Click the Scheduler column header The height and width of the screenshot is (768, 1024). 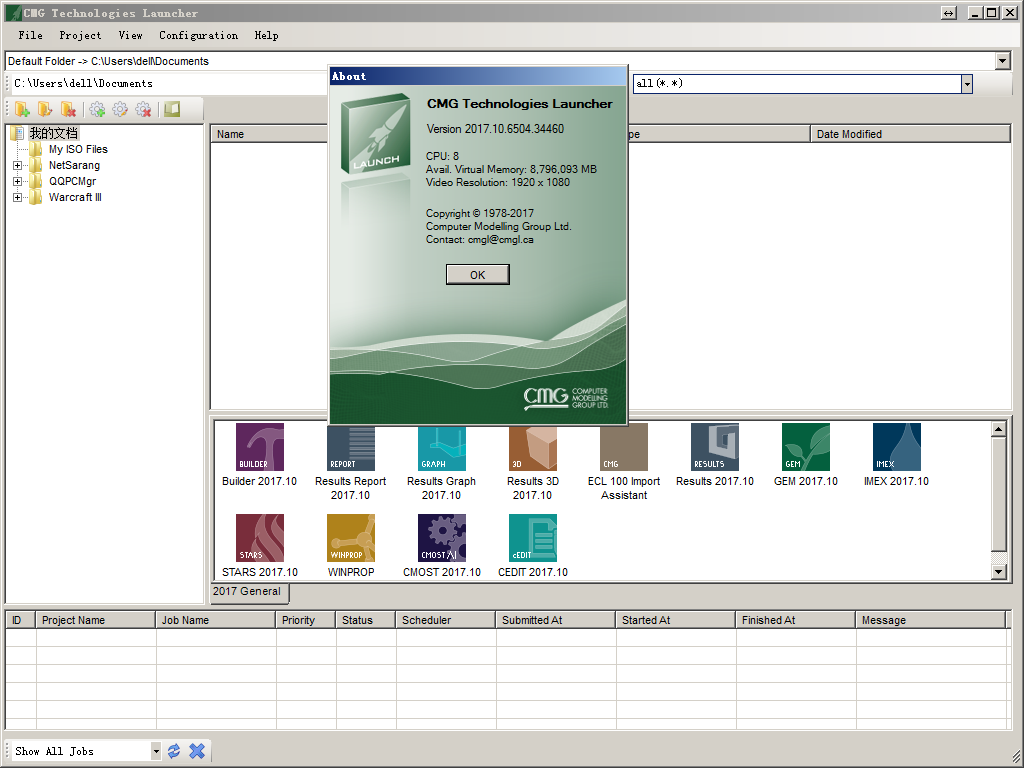[x=446, y=620]
